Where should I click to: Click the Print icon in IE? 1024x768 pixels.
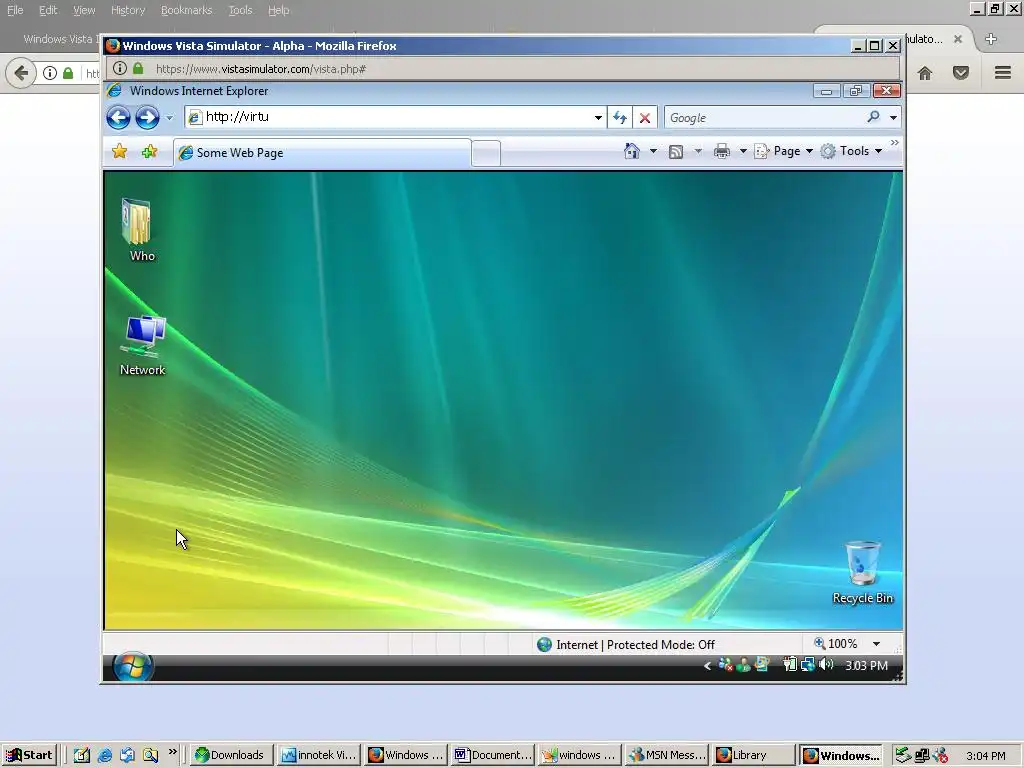tap(722, 152)
